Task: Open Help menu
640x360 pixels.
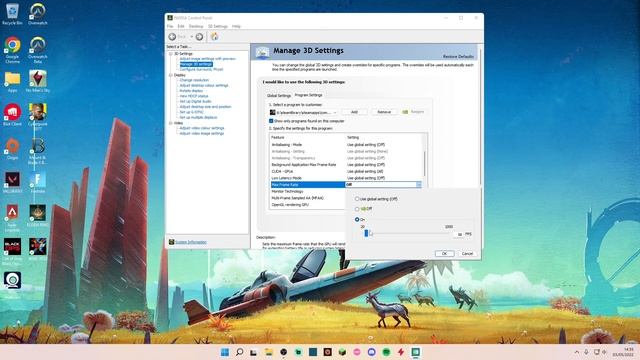Action: pyautogui.click(x=236, y=26)
